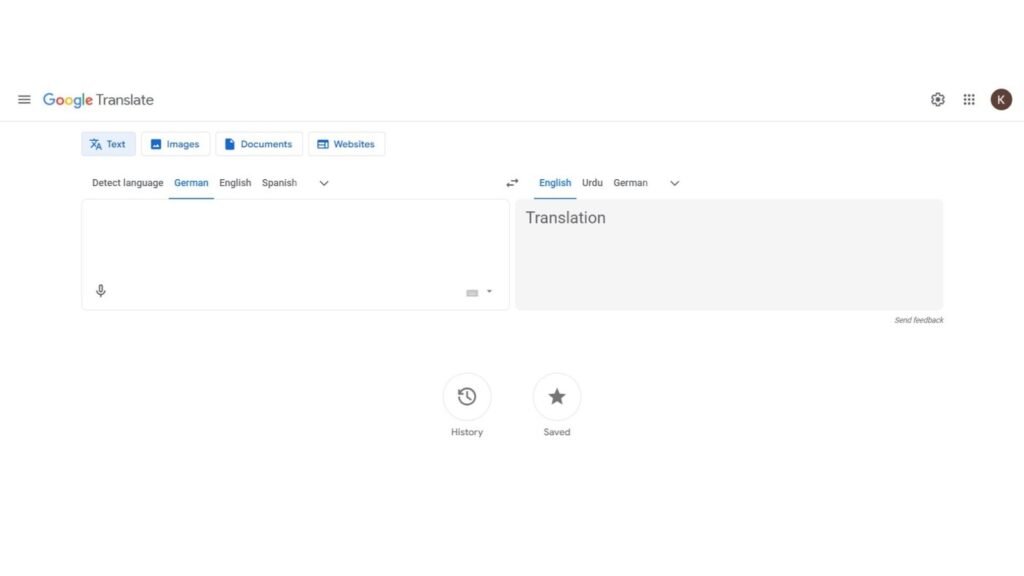The height and width of the screenshot is (576, 1024).
Task: Switch to Websites translation mode
Action: pyautogui.click(x=346, y=144)
